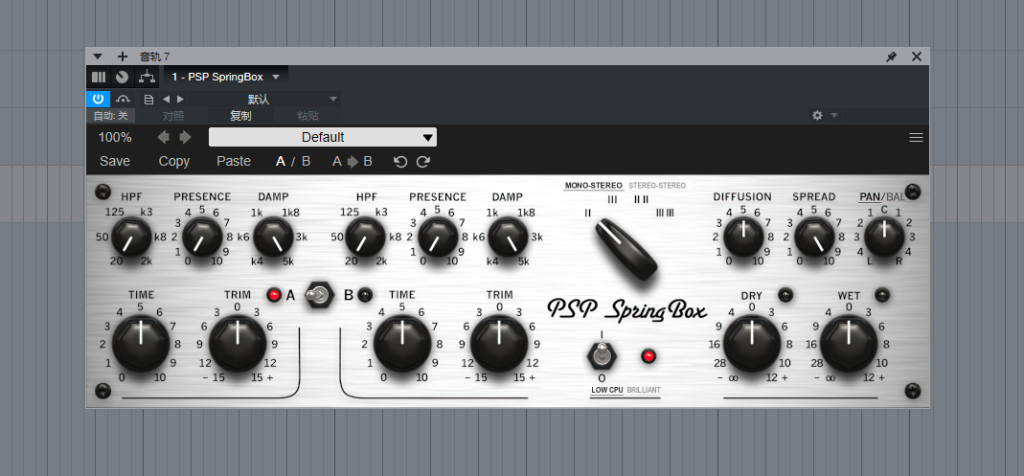Toggle the WET mute LED

click(883, 295)
